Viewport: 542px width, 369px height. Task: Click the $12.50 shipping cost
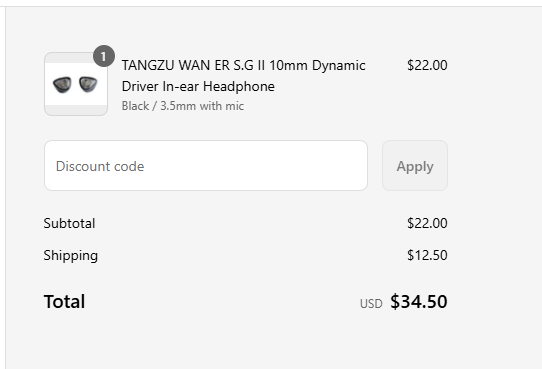coord(427,255)
